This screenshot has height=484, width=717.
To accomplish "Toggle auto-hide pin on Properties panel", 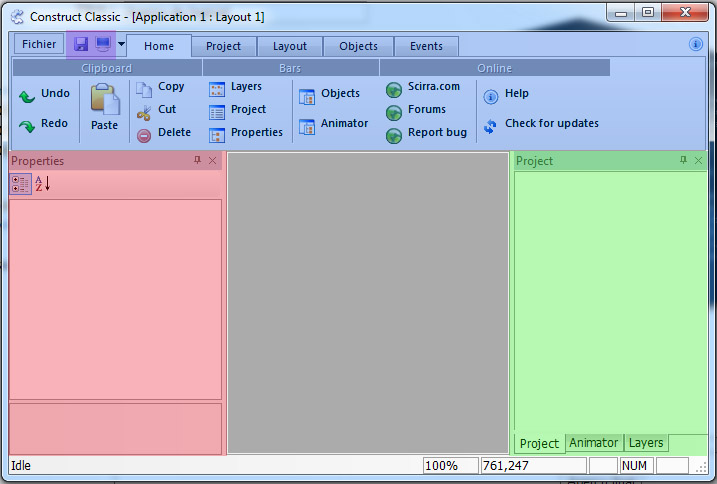I will pos(197,160).
